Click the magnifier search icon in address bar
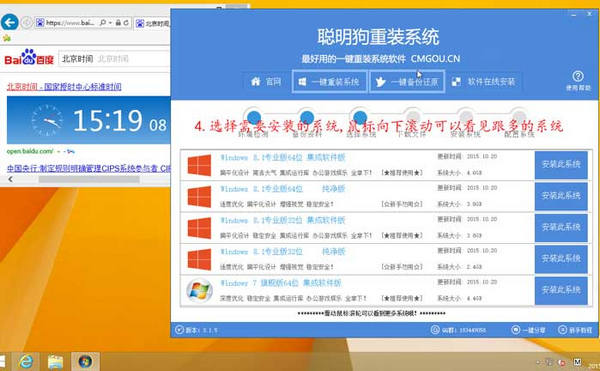This screenshot has height=371, width=600. click(x=103, y=23)
